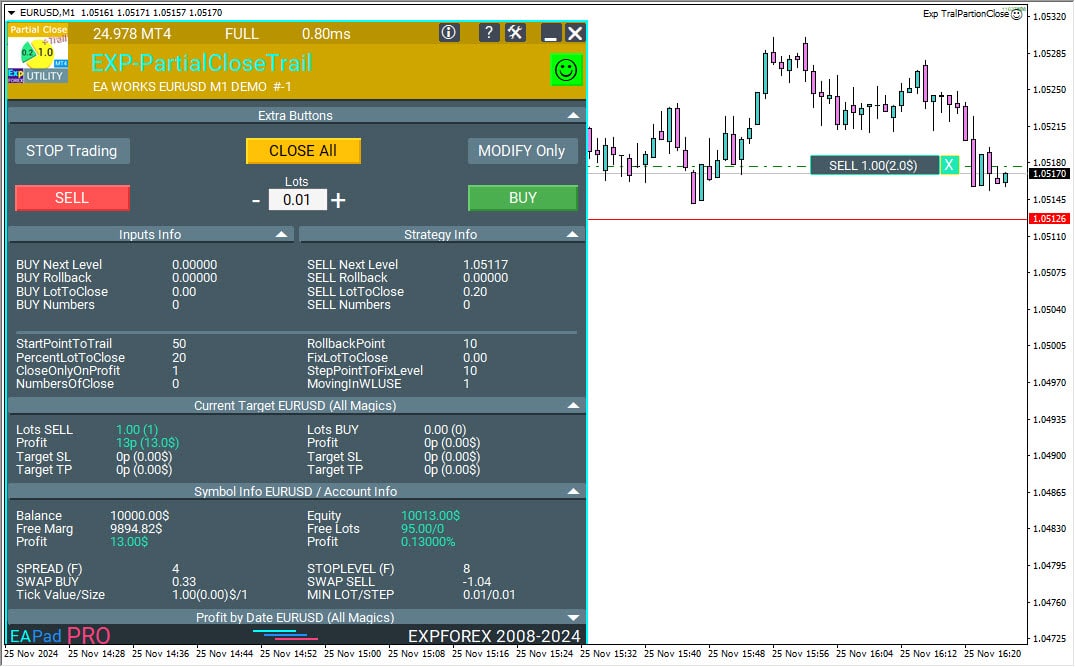Collapse the Inputs Info section
Image resolution: width=1075 pixels, height=667 pixels.
tap(281, 235)
